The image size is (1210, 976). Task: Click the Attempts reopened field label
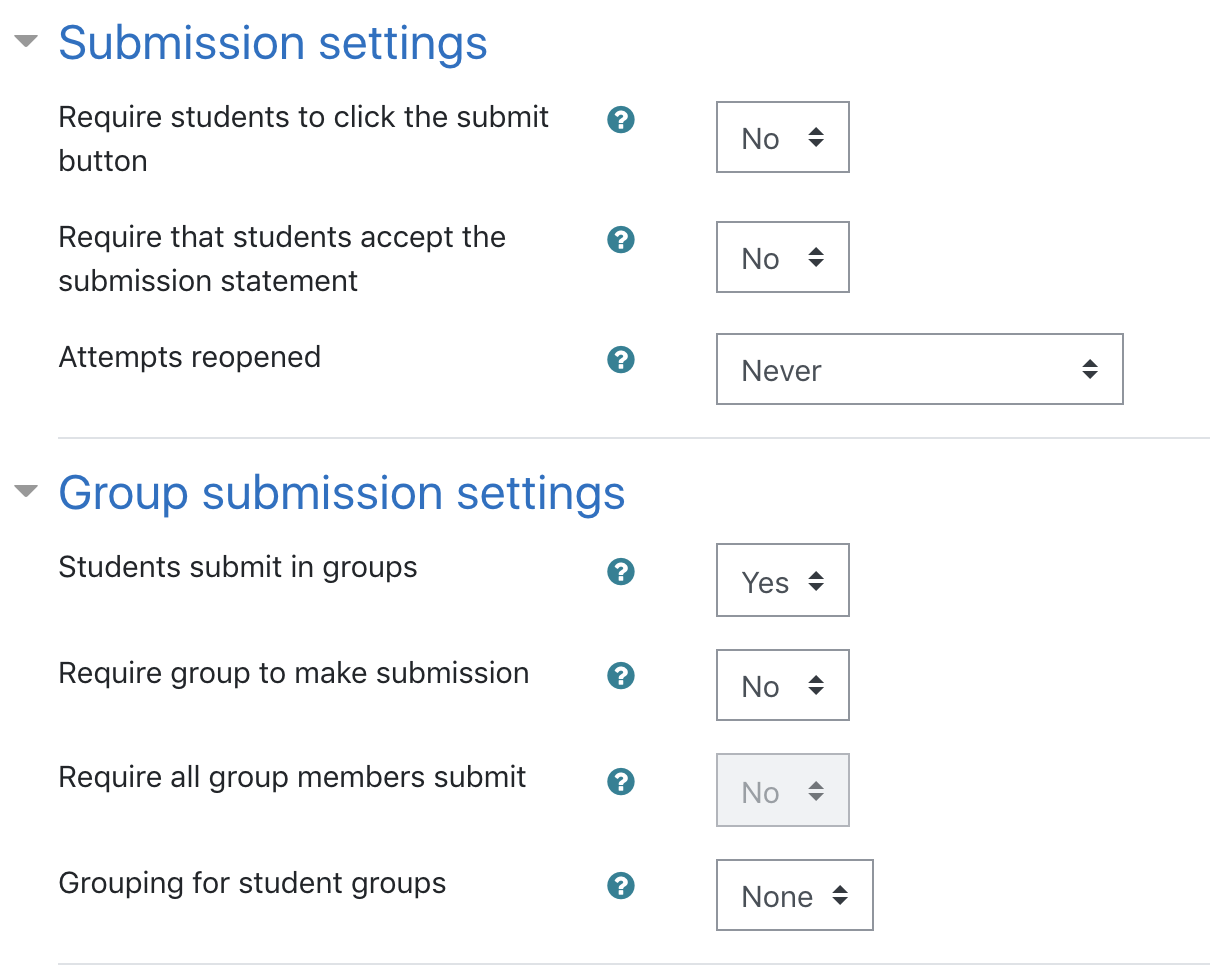point(190,357)
